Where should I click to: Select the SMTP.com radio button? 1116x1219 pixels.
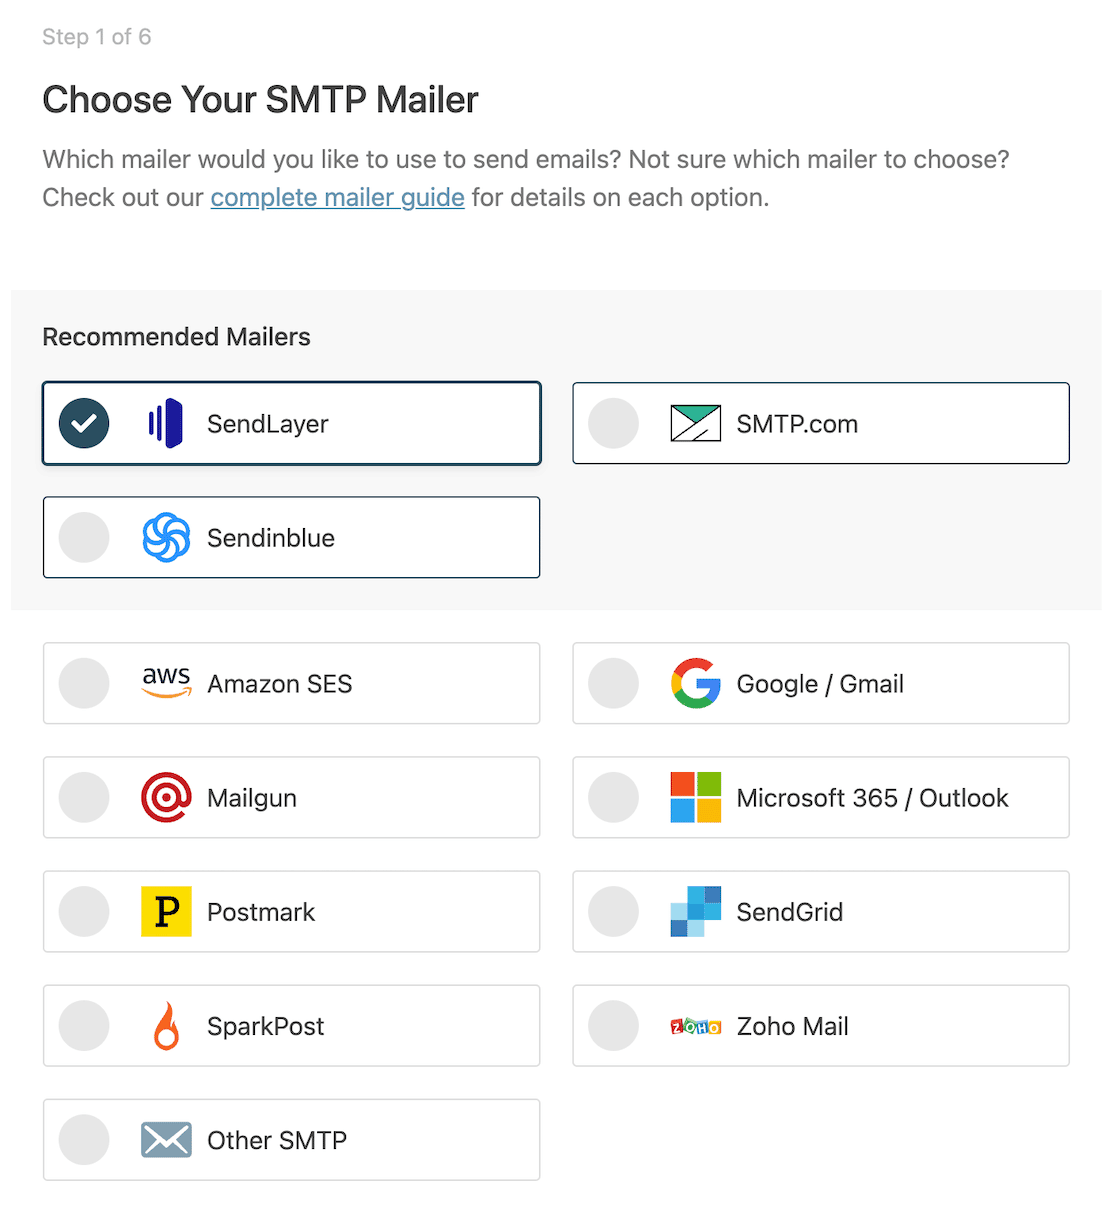click(x=613, y=423)
